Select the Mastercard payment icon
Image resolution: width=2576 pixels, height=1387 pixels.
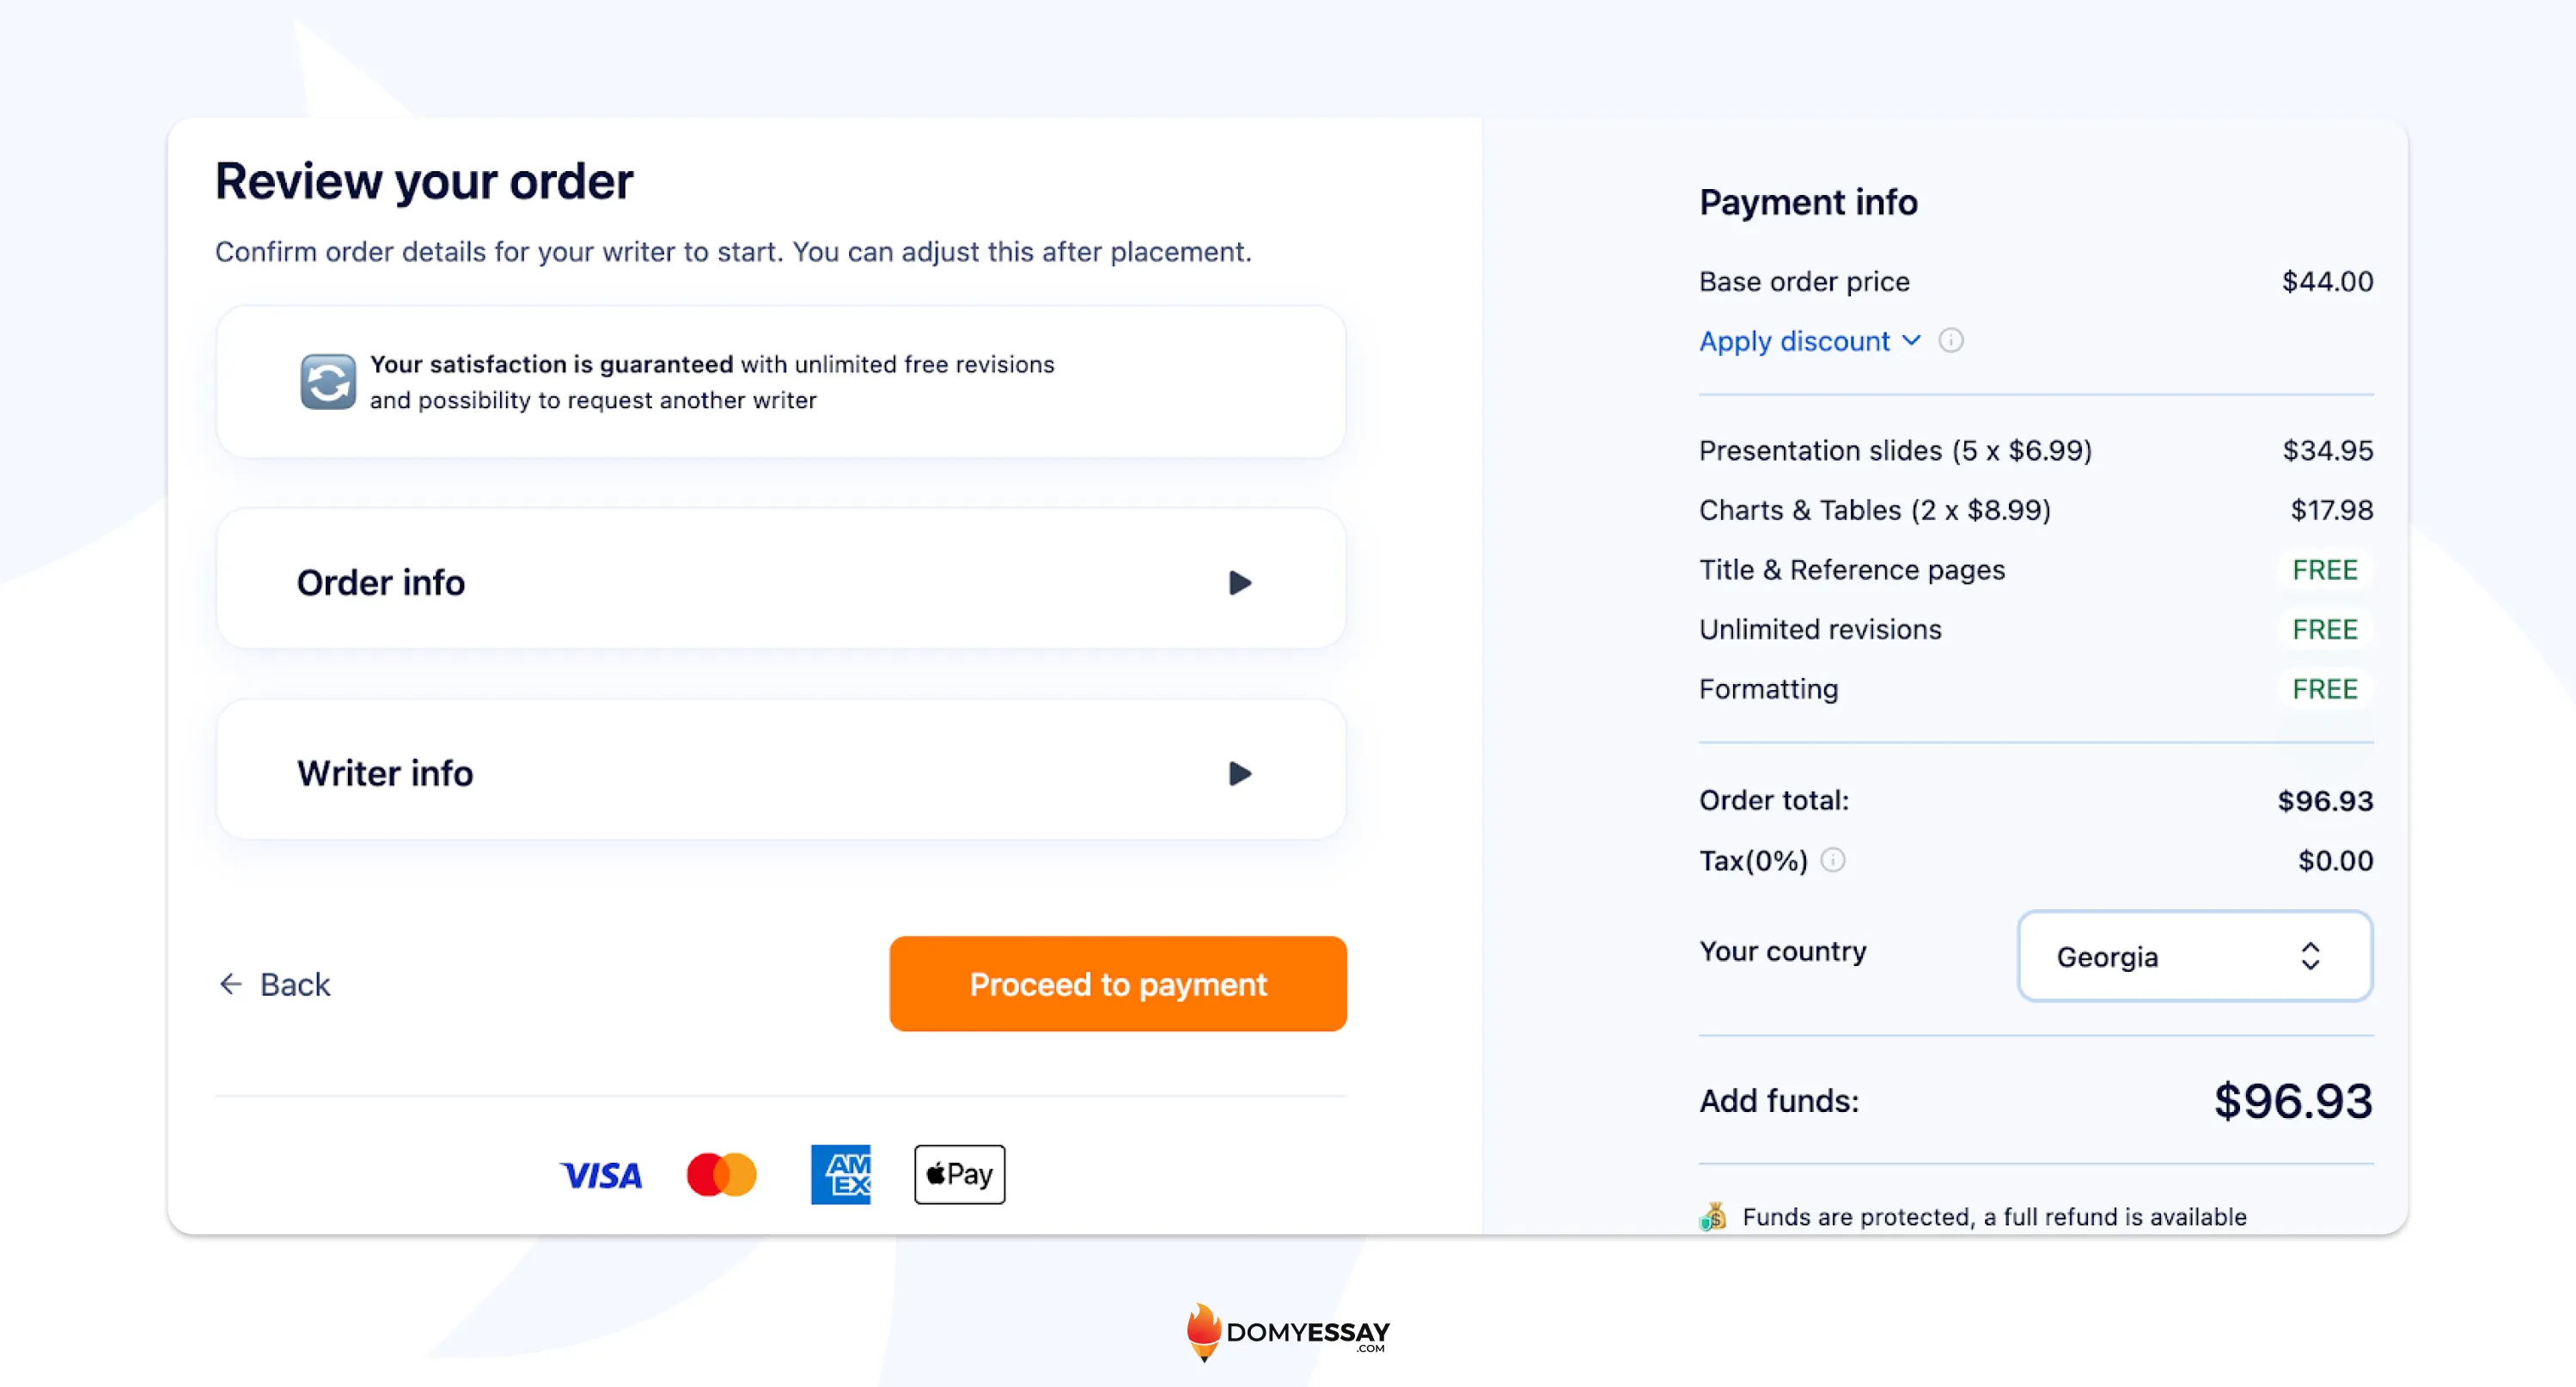coord(721,1174)
